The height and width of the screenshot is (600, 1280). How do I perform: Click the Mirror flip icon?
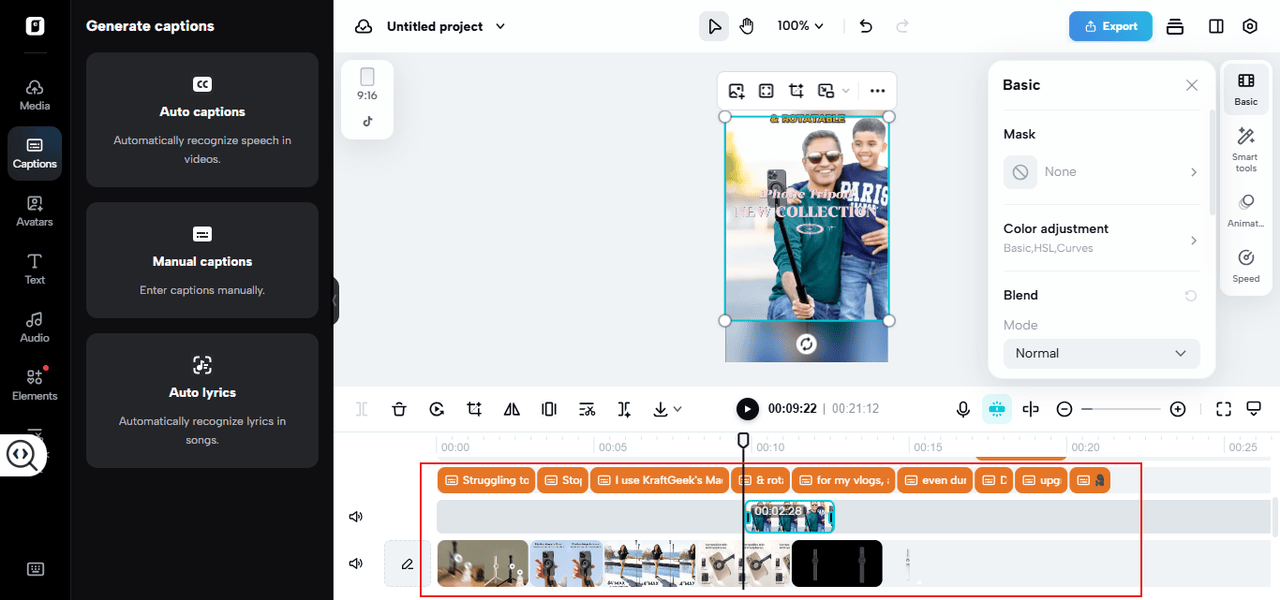[x=512, y=409]
